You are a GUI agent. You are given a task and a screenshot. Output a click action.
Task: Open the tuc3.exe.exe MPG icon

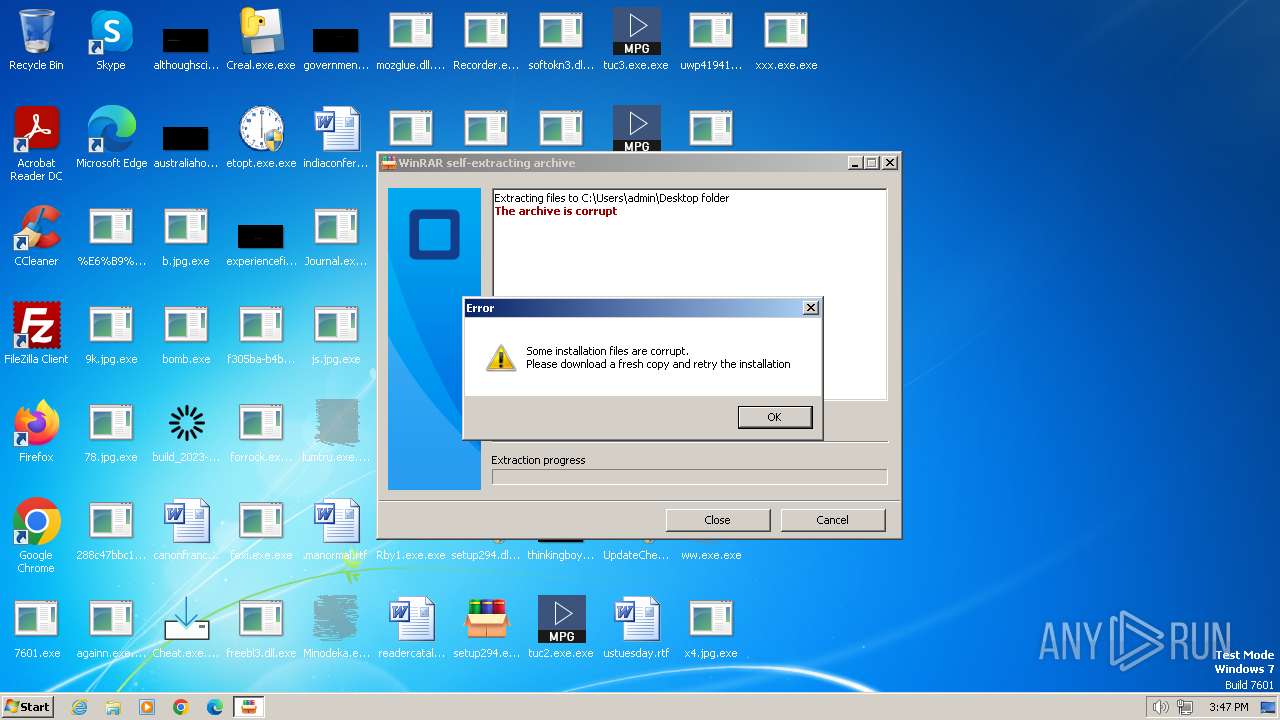tap(636, 40)
